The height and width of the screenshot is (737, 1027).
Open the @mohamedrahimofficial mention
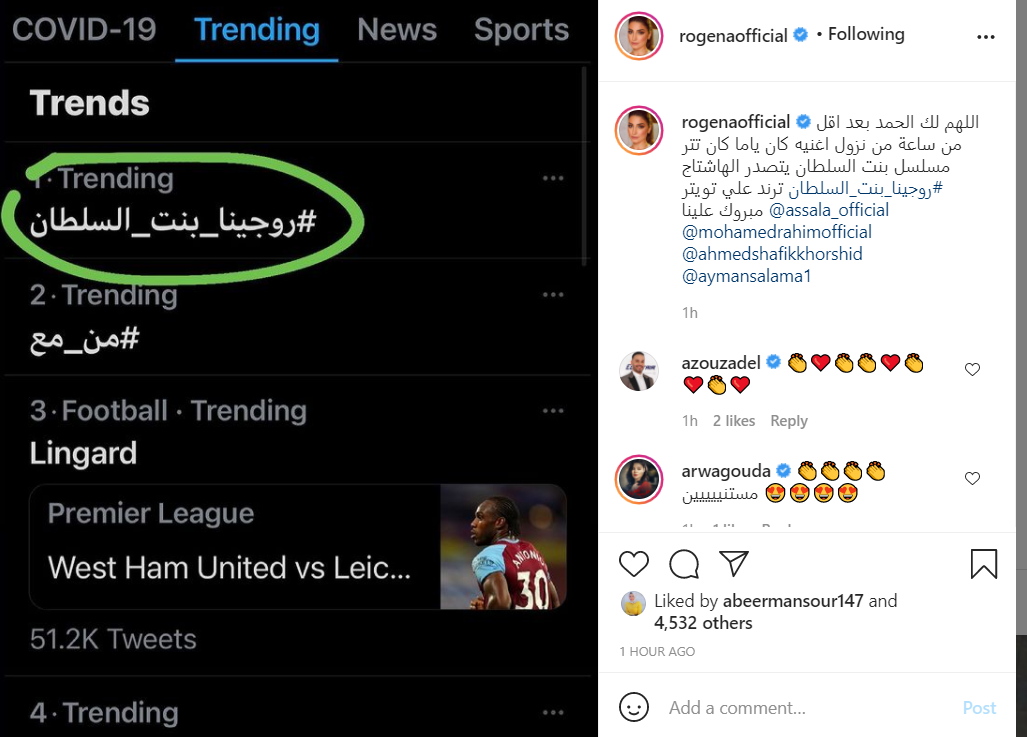tap(776, 232)
